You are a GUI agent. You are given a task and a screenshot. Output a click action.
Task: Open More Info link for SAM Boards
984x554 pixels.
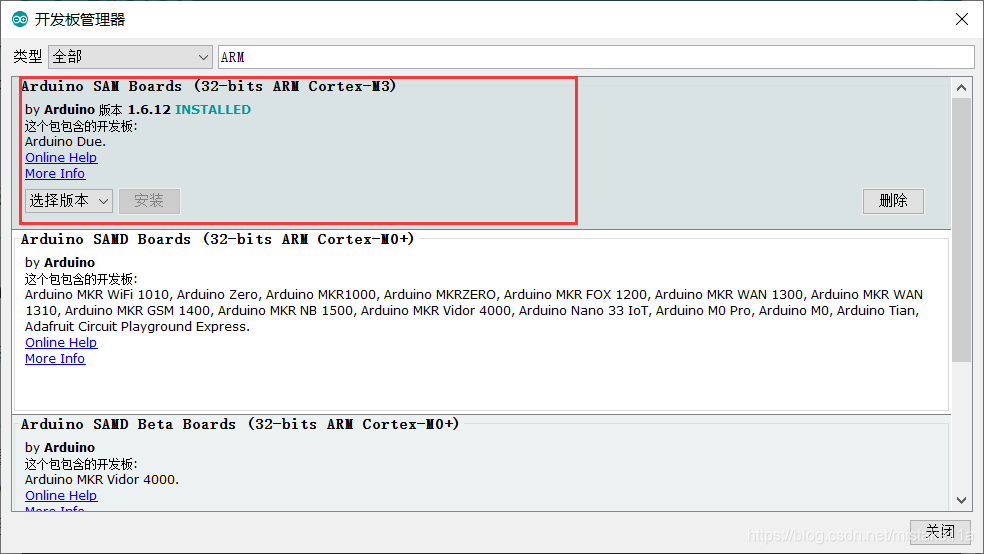[x=55, y=174]
